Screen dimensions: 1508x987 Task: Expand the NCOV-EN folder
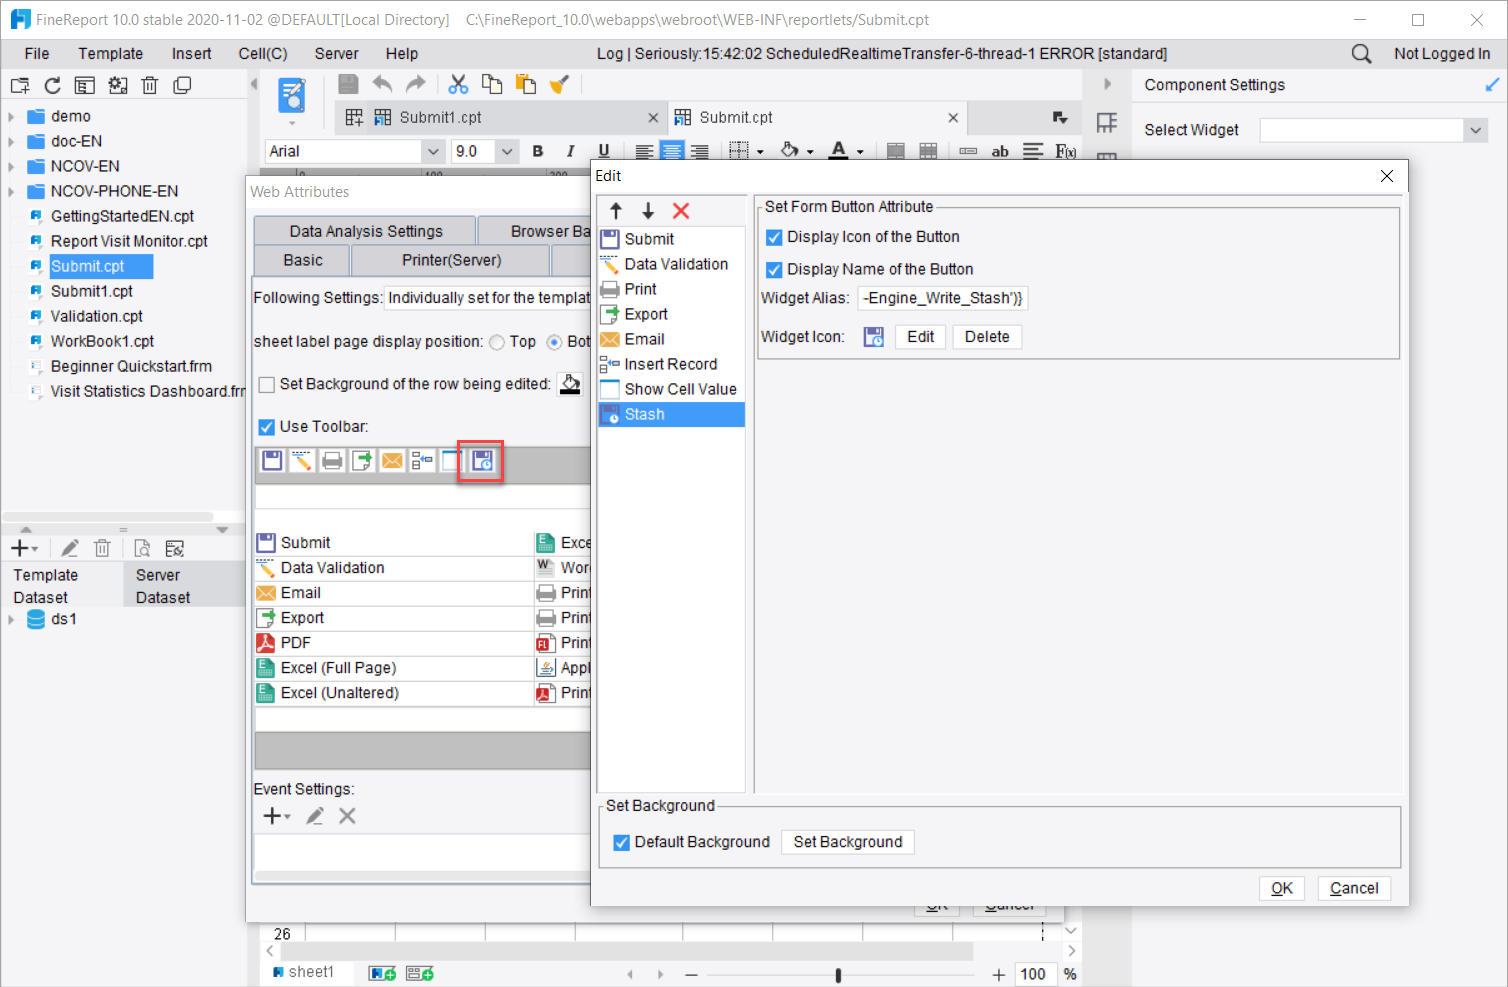point(12,167)
